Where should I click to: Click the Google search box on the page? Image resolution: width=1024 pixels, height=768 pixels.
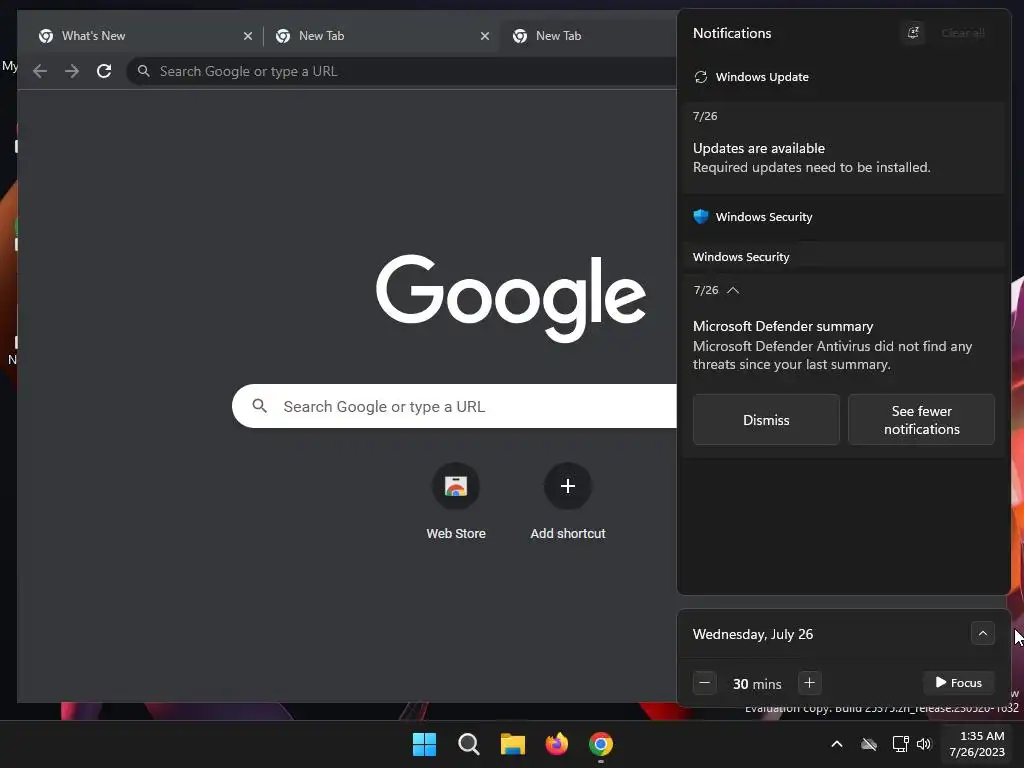(x=455, y=406)
